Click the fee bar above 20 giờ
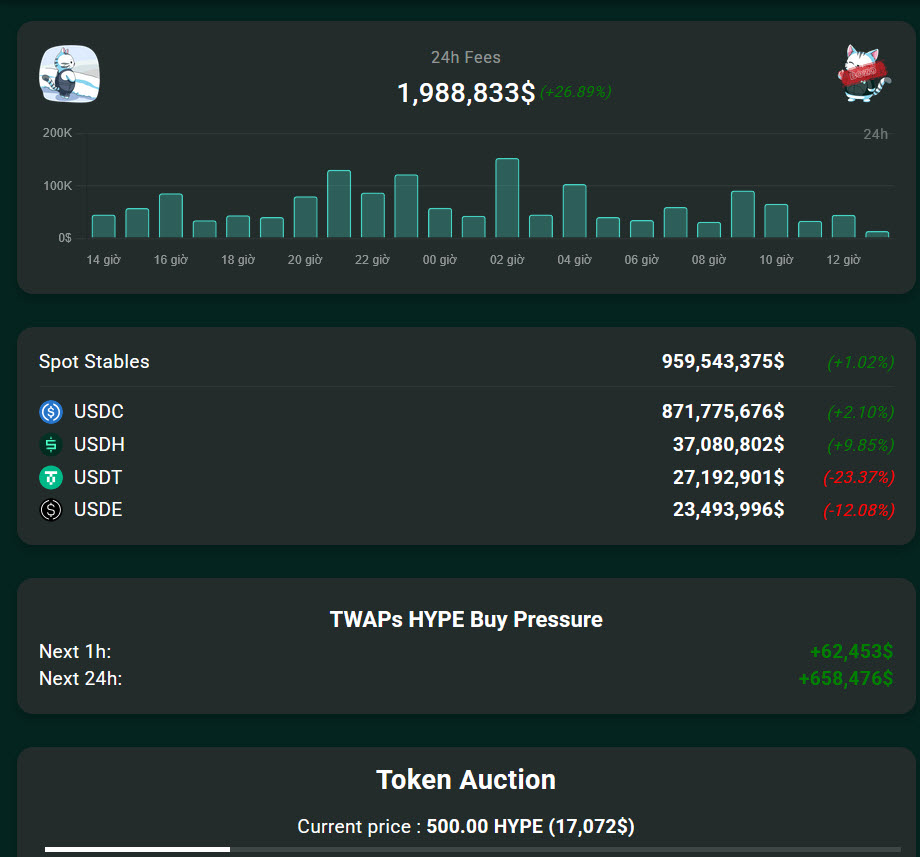The height and width of the screenshot is (857, 920). coord(306,217)
